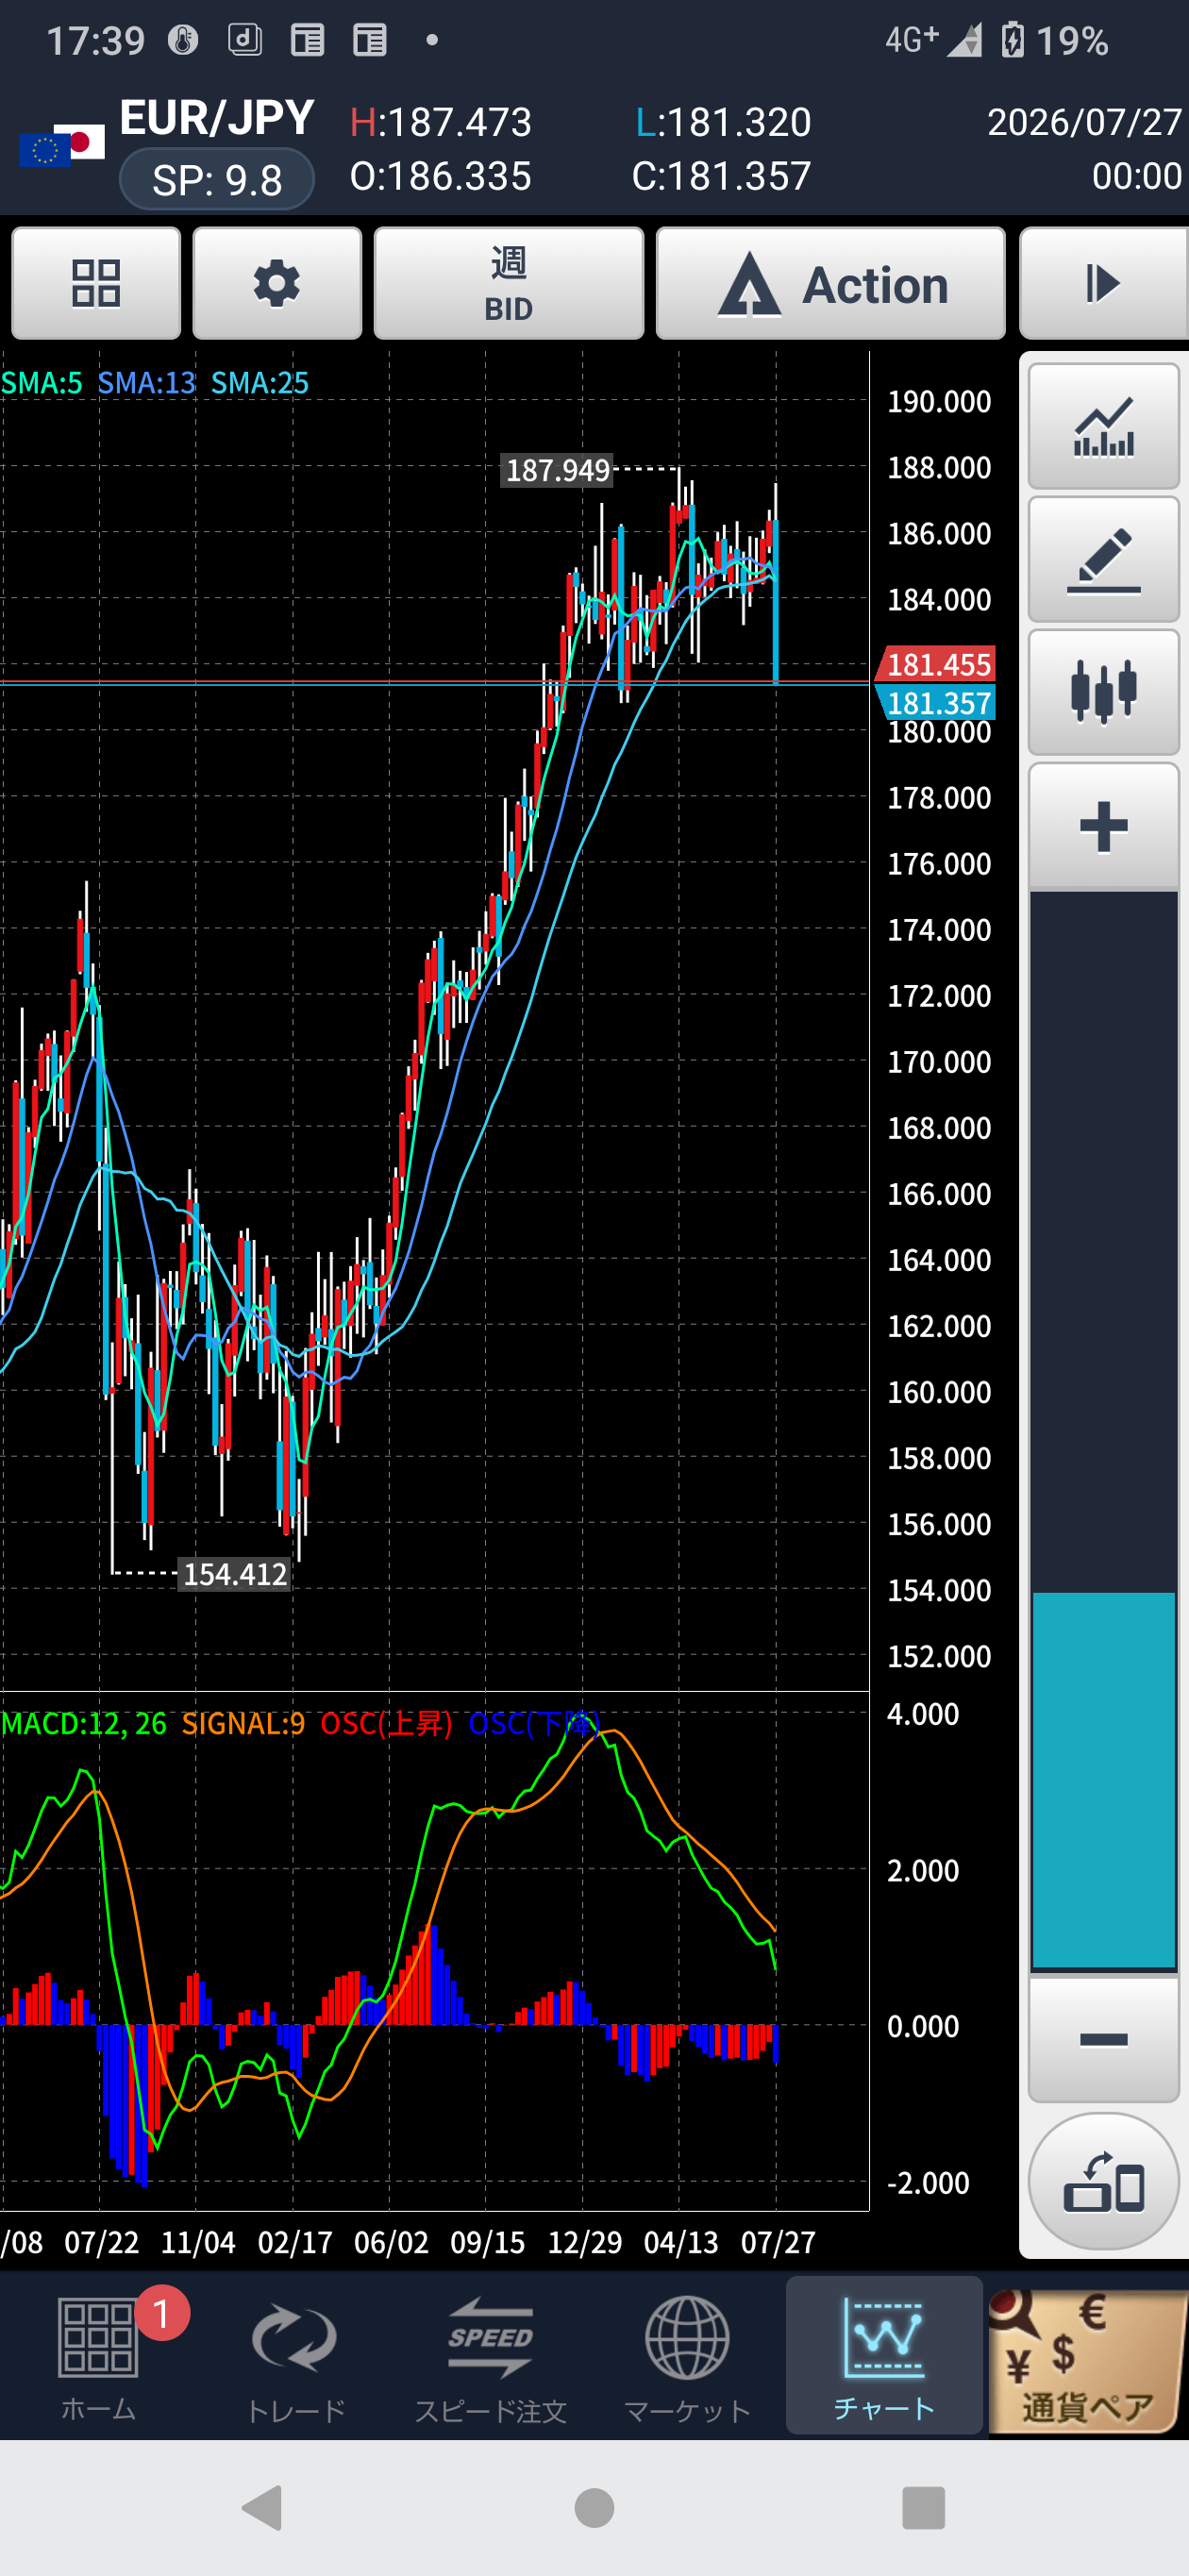Go to the ホーム tab
Viewport: 1189px width, 2576px height.
point(98,2356)
